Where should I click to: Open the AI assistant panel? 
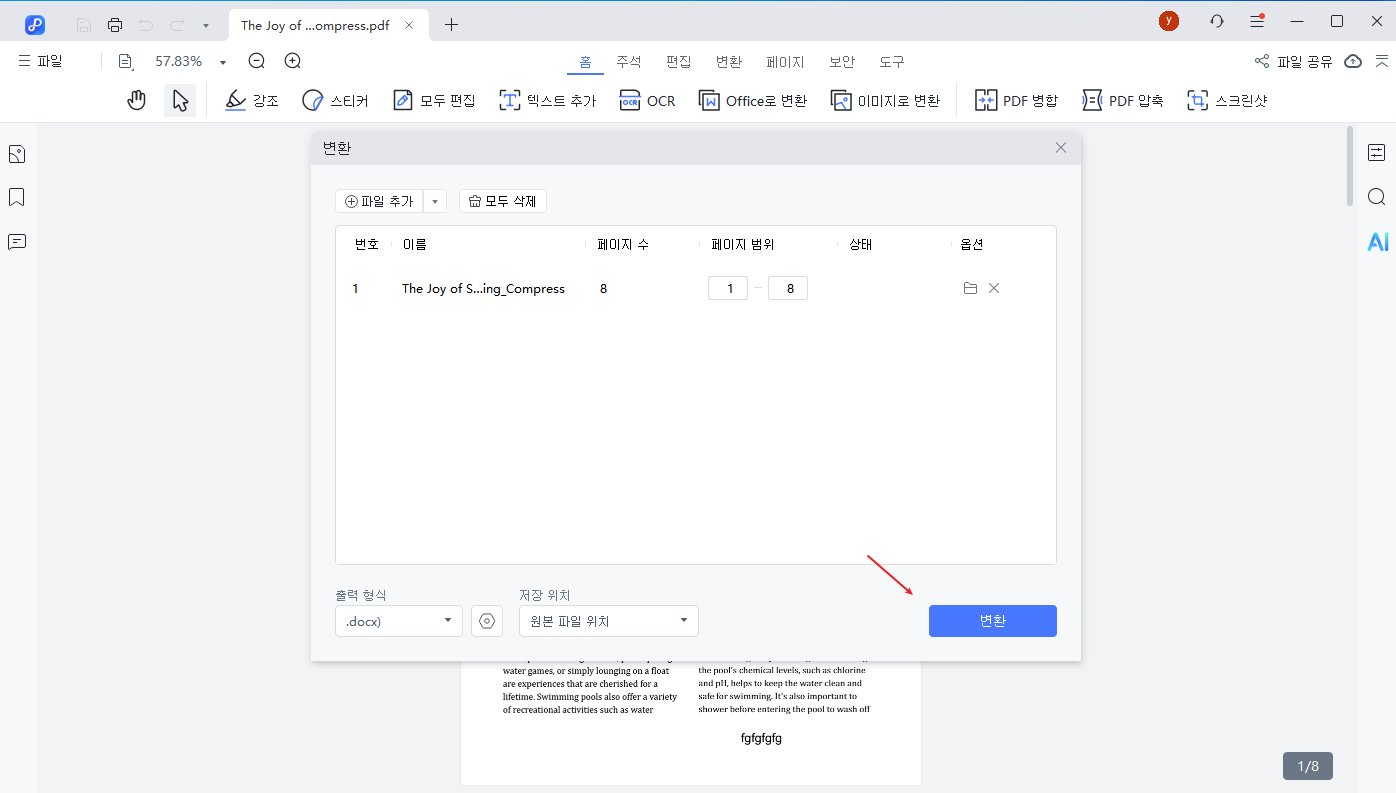[x=1378, y=241]
